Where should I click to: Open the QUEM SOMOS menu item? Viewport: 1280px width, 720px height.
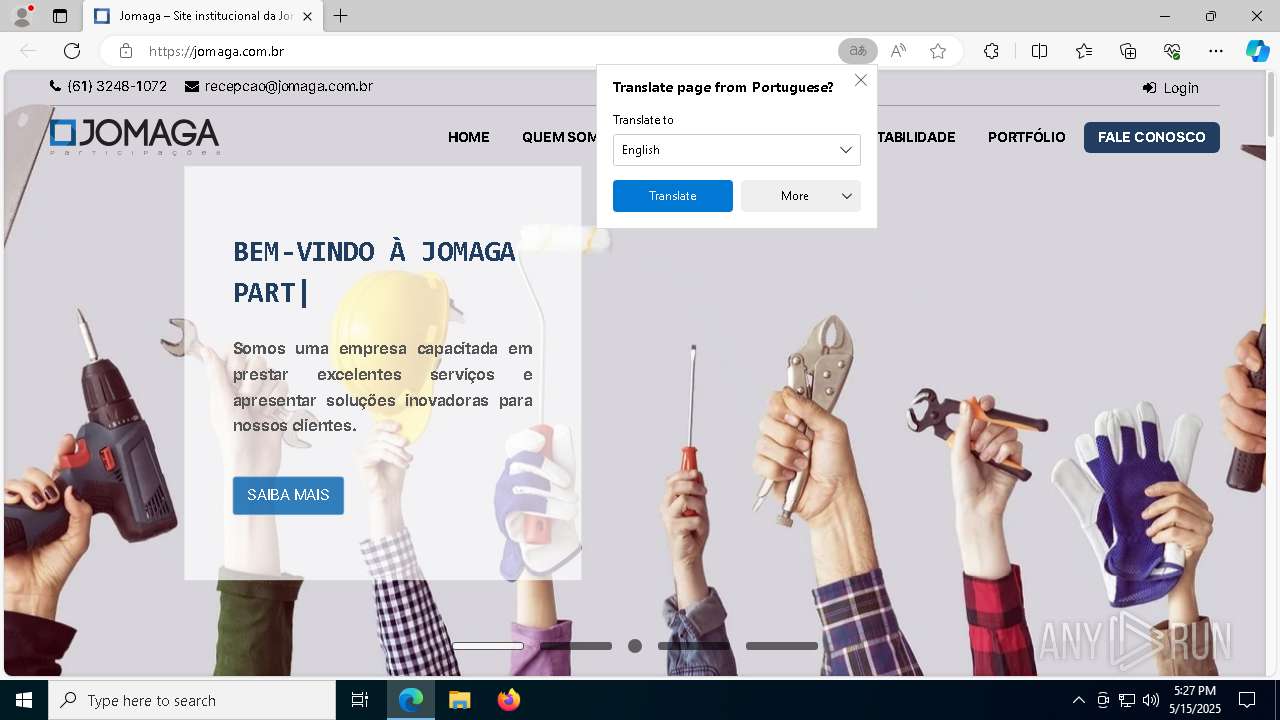click(x=560, y=137)
